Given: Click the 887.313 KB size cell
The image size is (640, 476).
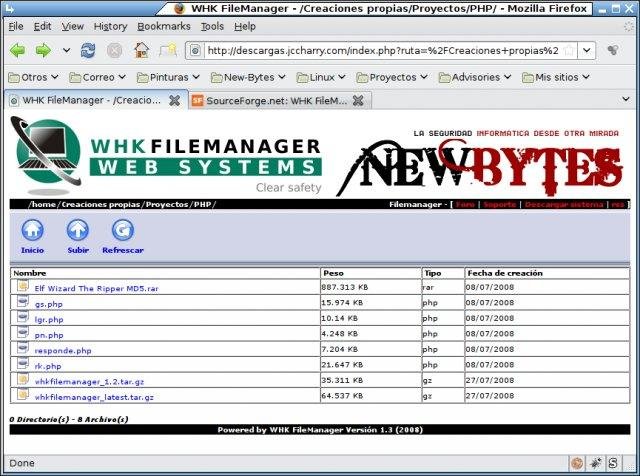Looking at the screenshot, I should [x=371, y=287].
